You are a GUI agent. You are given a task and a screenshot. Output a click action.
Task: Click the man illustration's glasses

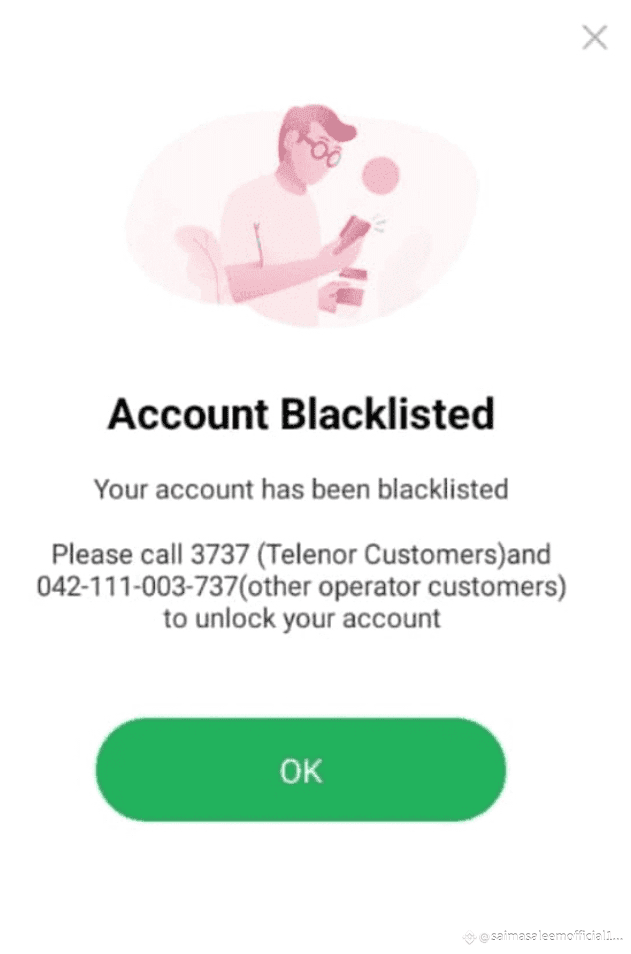click(323, 150)
